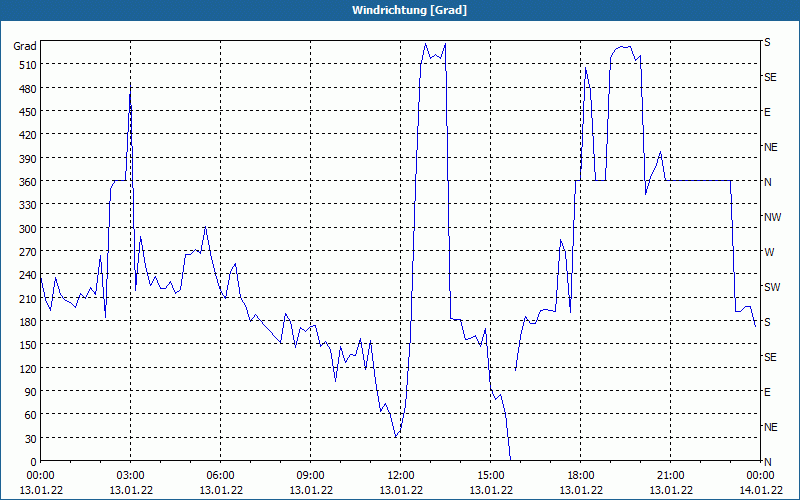Select the 0 value on the left axis

click(x=34, y=462)
